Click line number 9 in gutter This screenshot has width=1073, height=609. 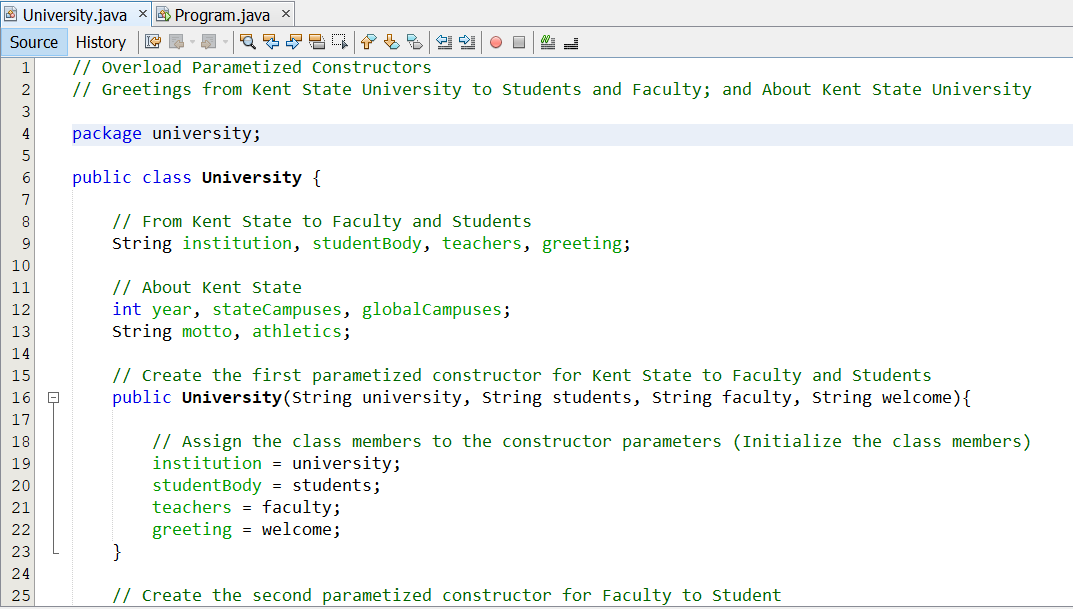(x=25, y=244)
